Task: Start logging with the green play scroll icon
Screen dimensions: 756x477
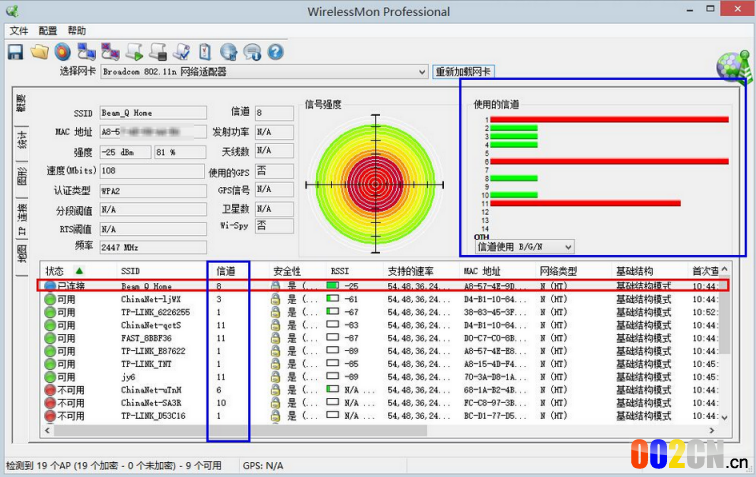Action: pos(134,52)
